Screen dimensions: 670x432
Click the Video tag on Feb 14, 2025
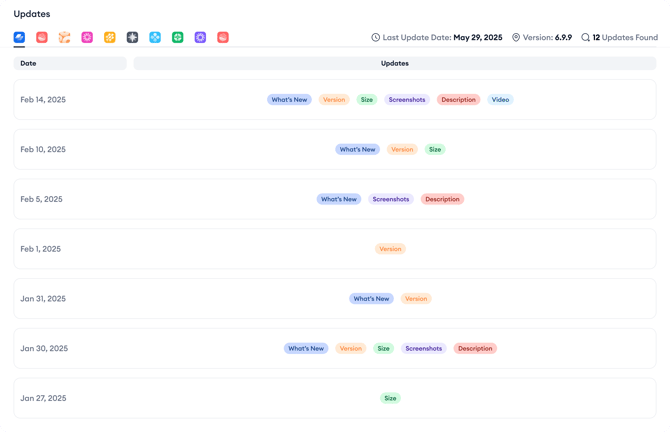point(500,100)
